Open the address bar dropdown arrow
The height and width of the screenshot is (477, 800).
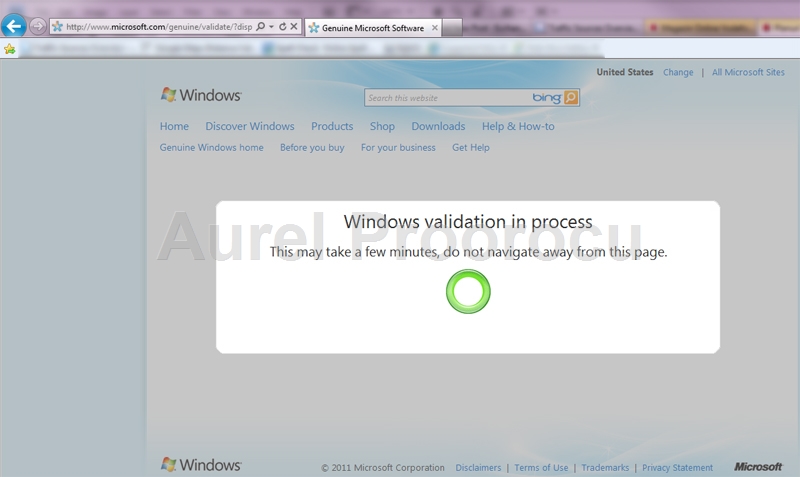pos(271,27)
